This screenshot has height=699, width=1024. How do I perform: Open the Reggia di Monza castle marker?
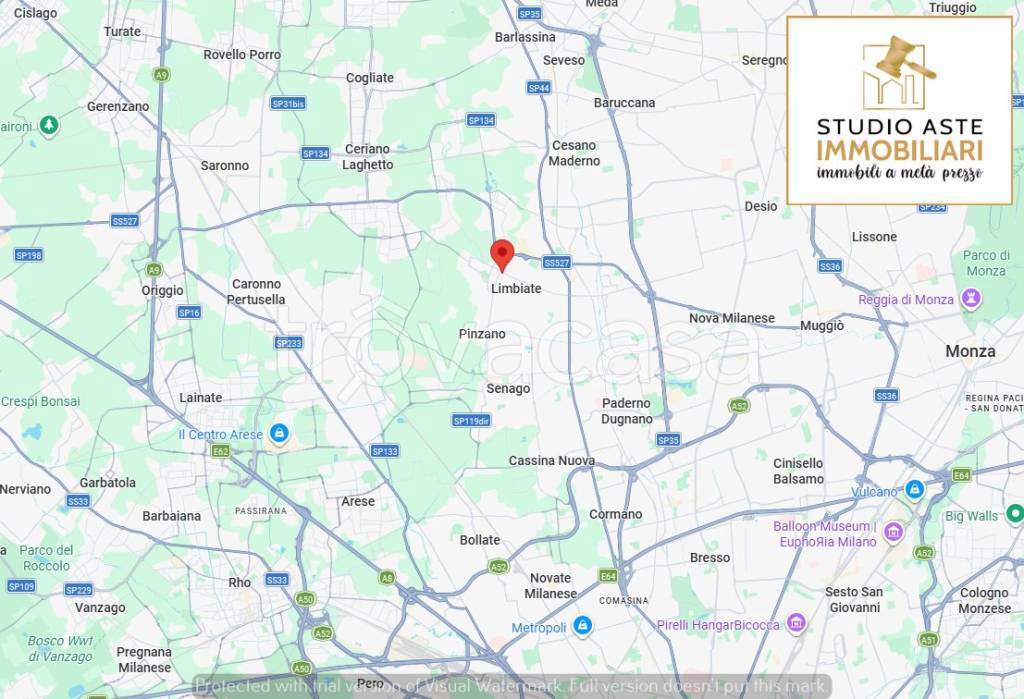[972, 299]
